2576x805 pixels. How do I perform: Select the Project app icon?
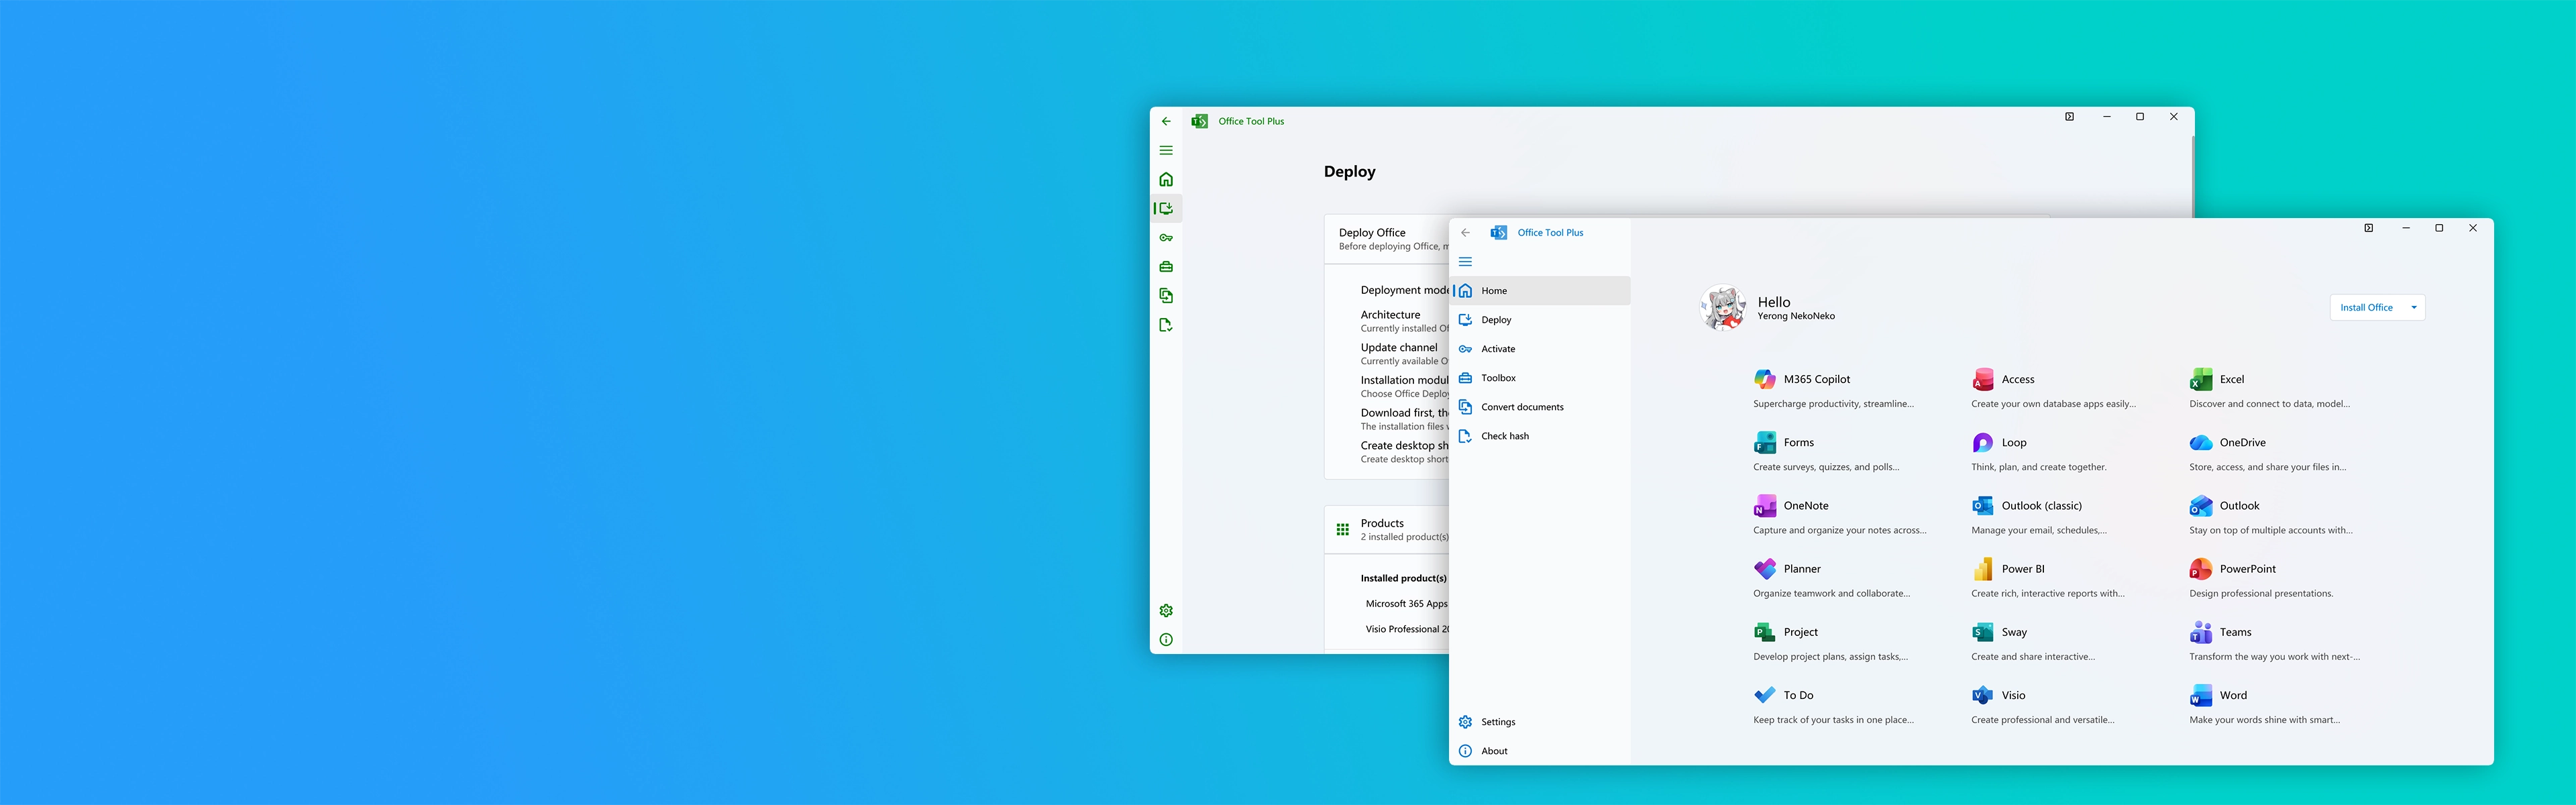click(1765, 631)
